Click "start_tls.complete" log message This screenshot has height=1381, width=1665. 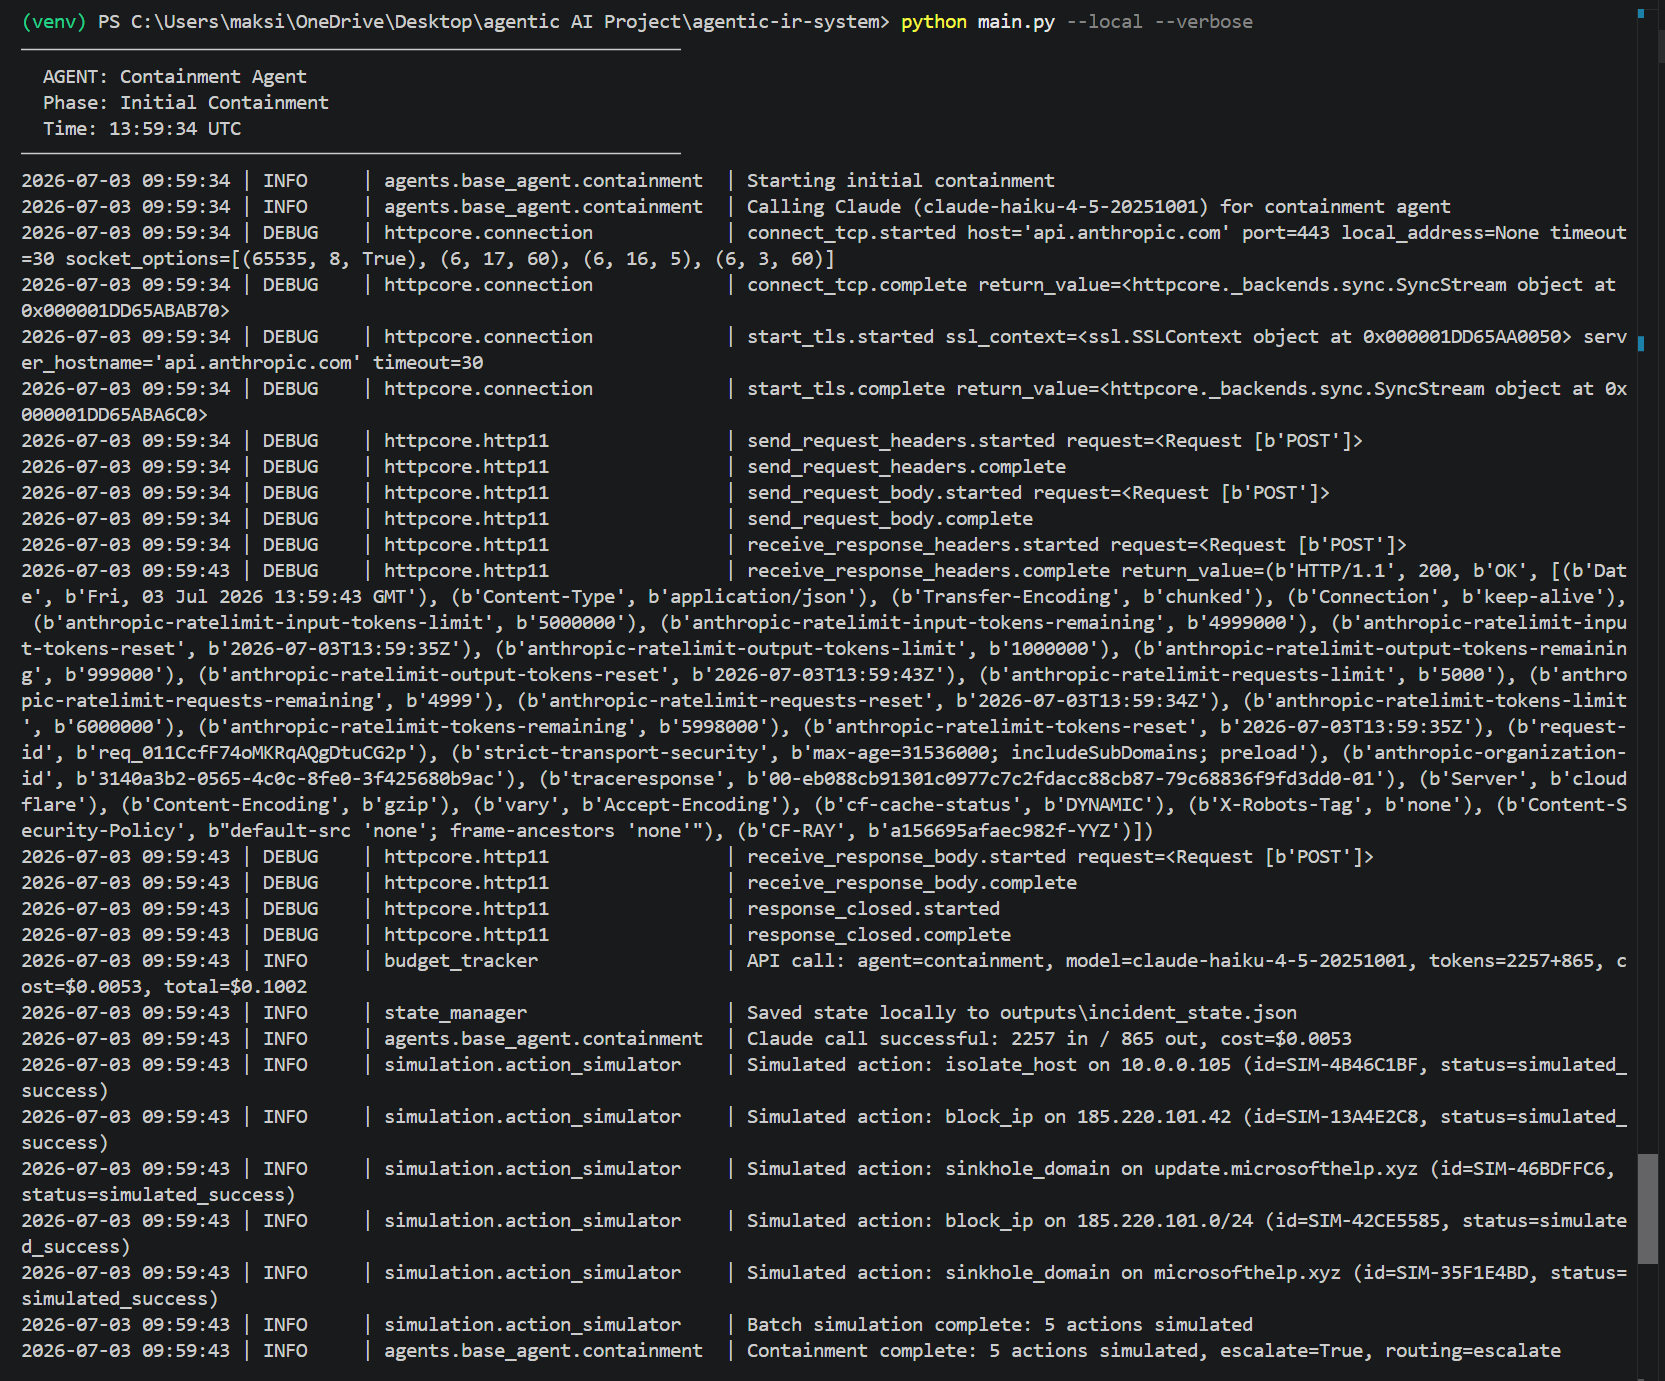tap(846, 389)
